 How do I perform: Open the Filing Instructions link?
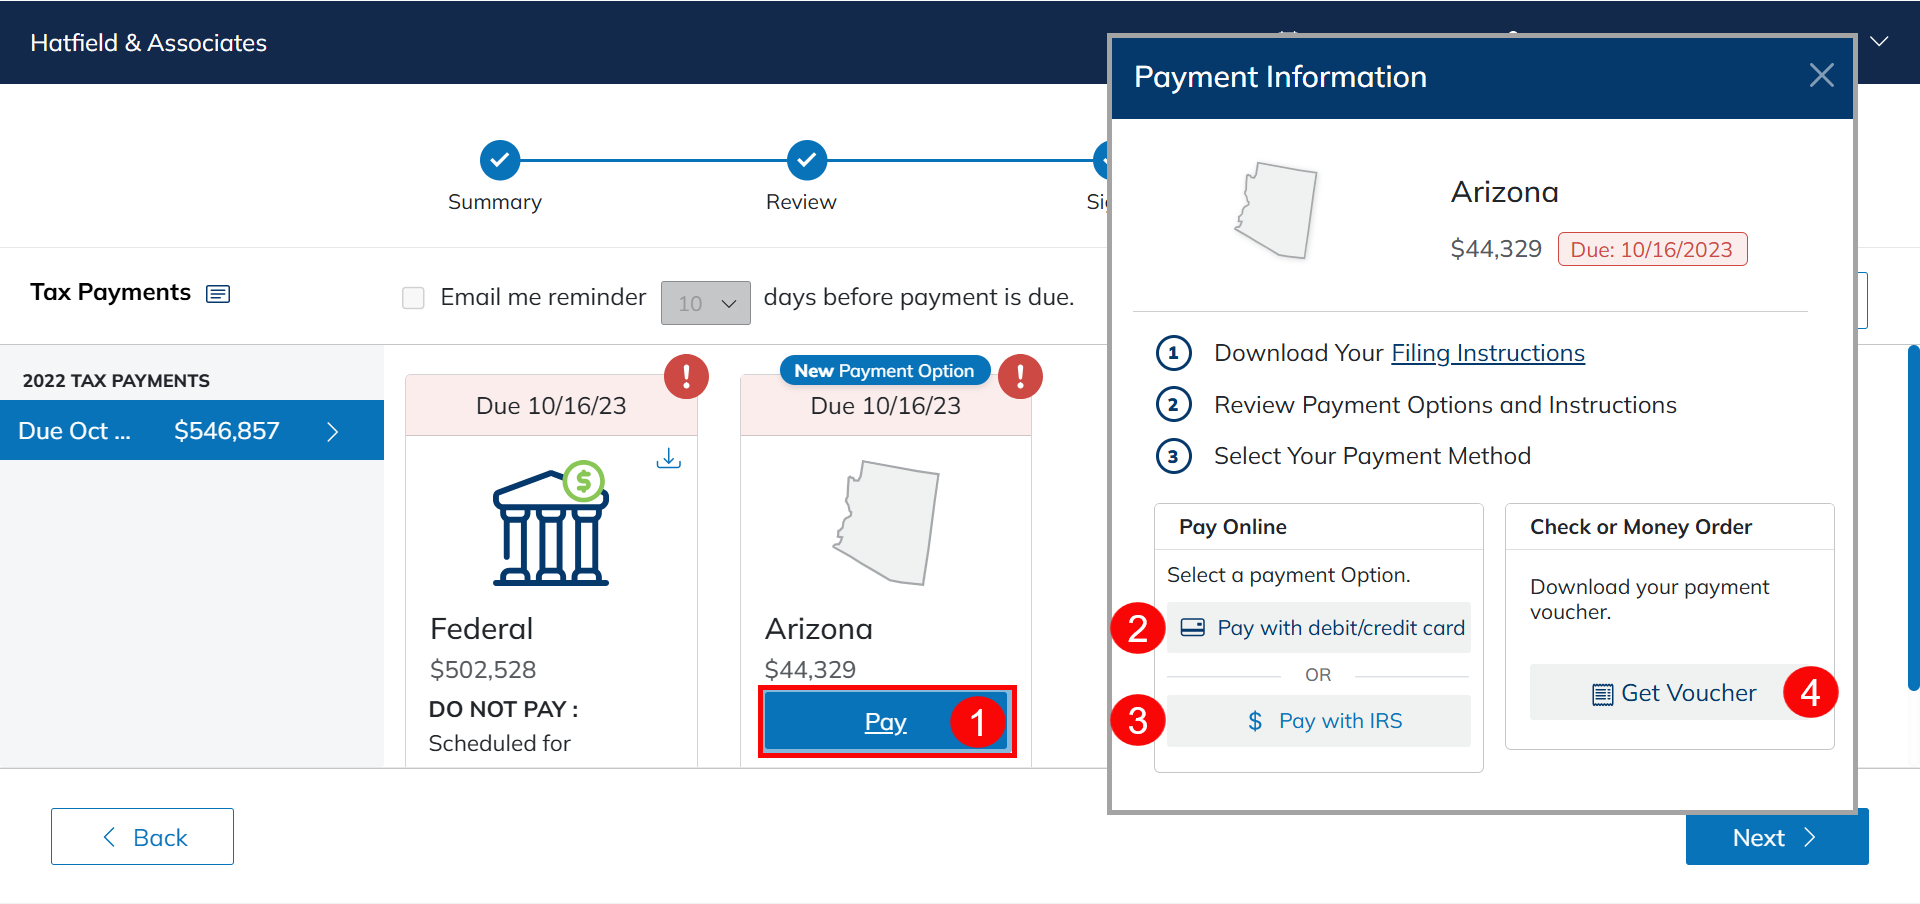[x=1487, y=353]
